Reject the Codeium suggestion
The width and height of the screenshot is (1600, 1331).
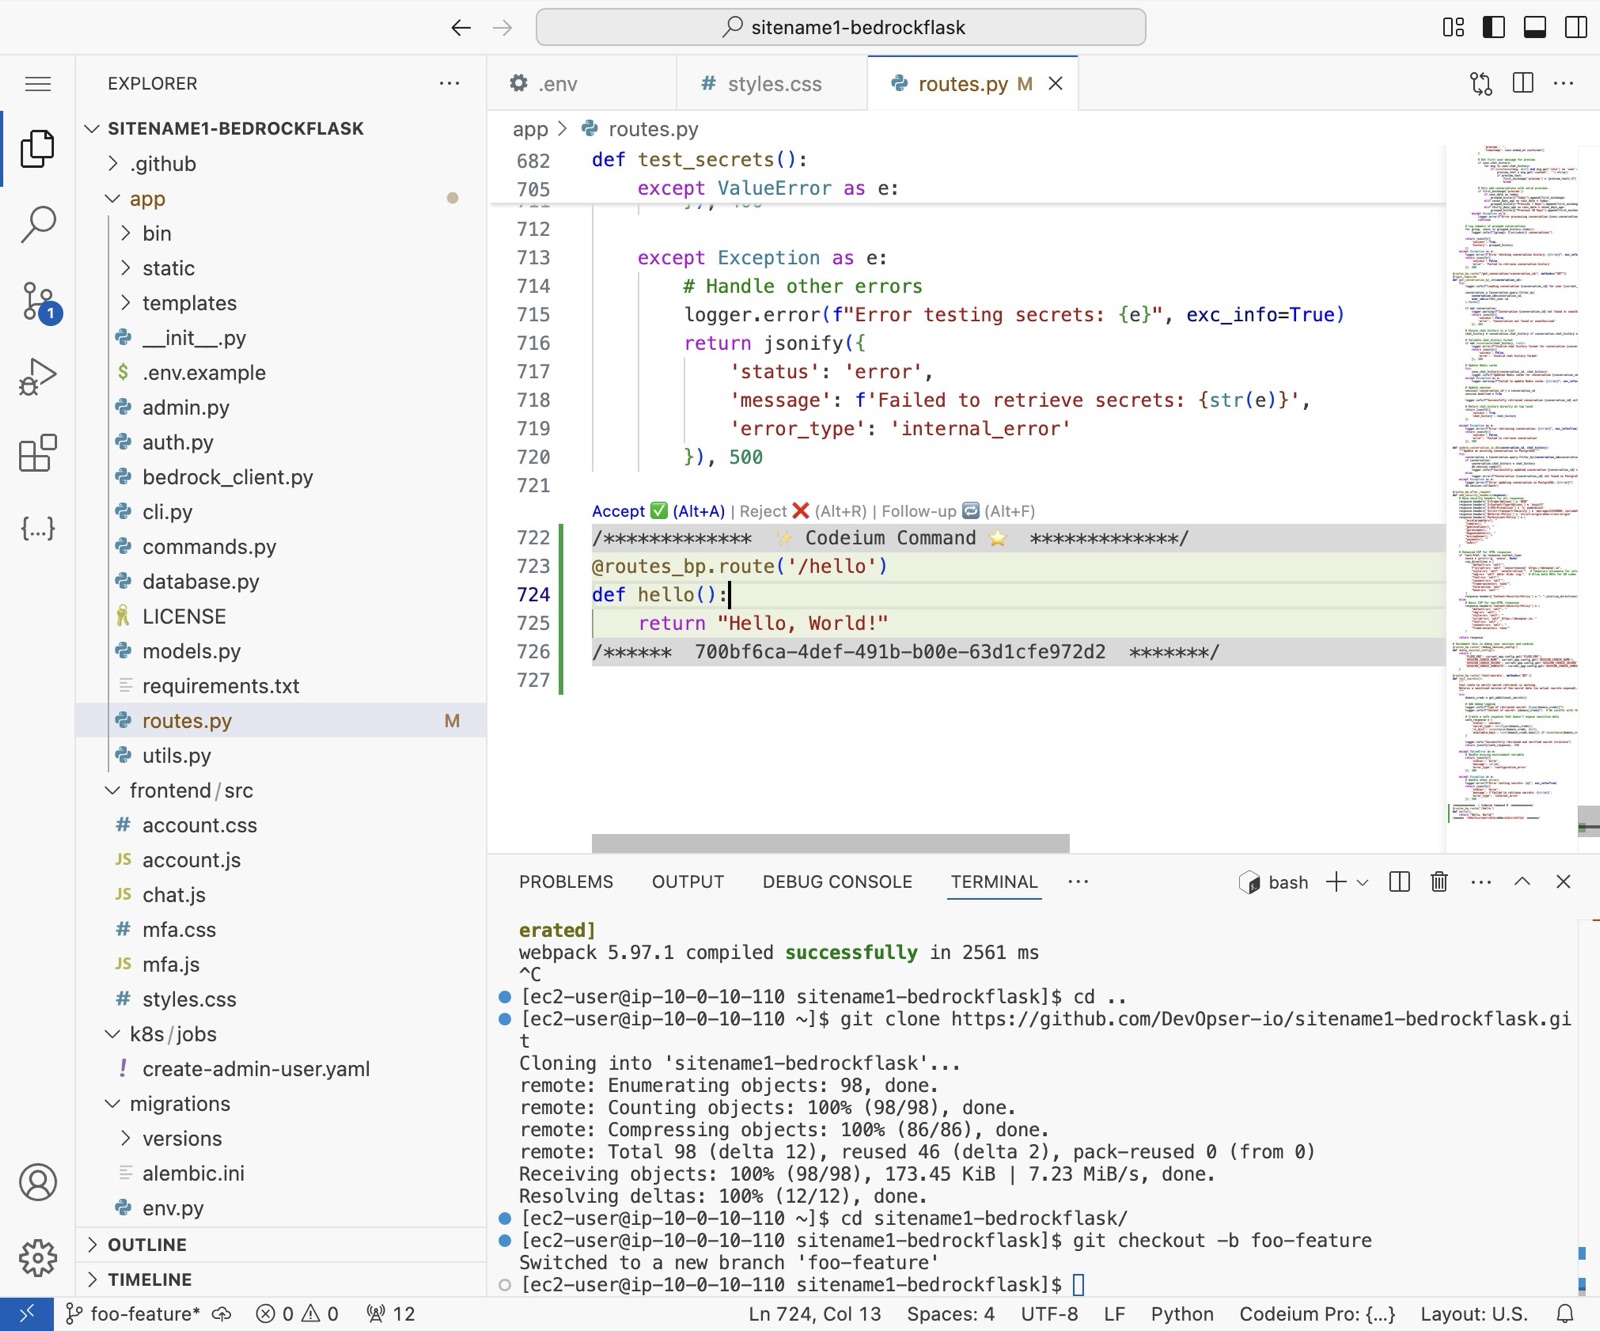pyautogui.click(x=803, y=511)
